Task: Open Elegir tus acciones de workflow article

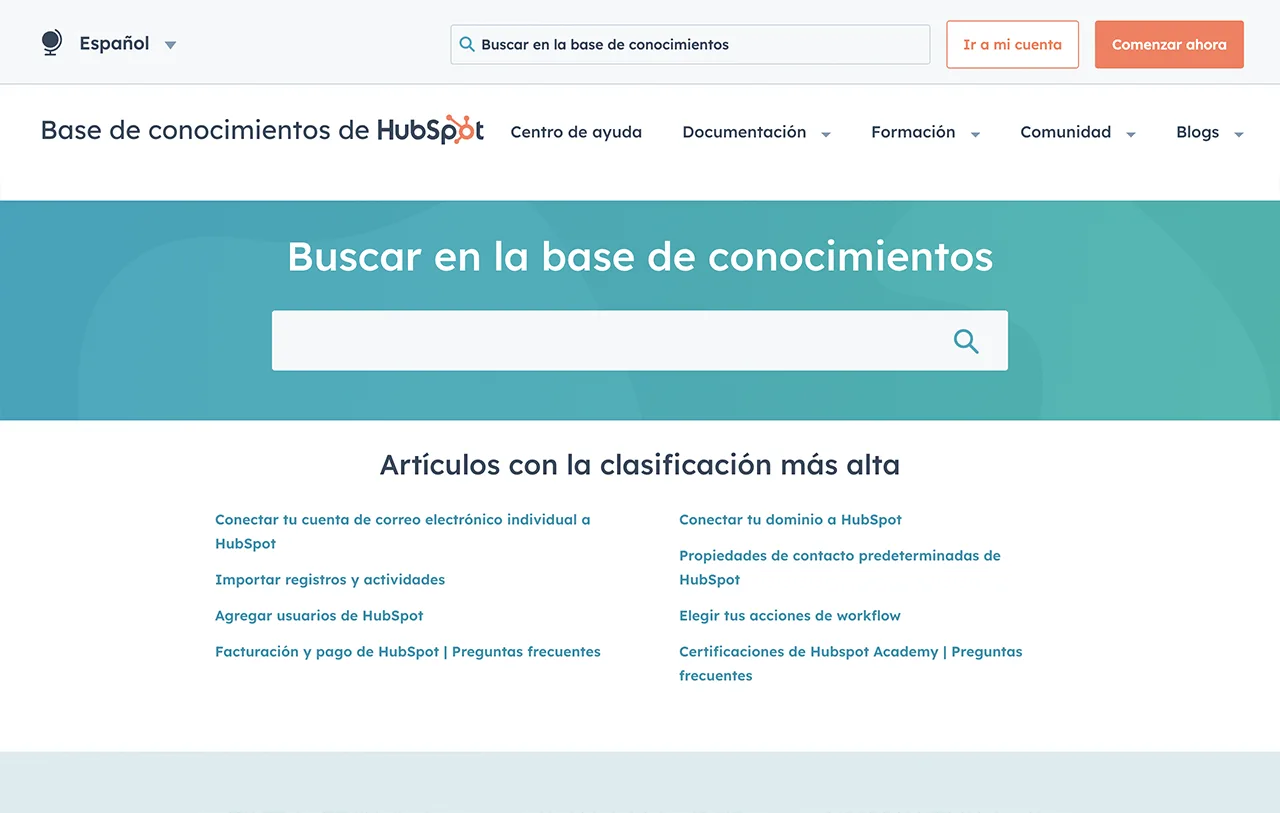Action: [x=790, y=616]
